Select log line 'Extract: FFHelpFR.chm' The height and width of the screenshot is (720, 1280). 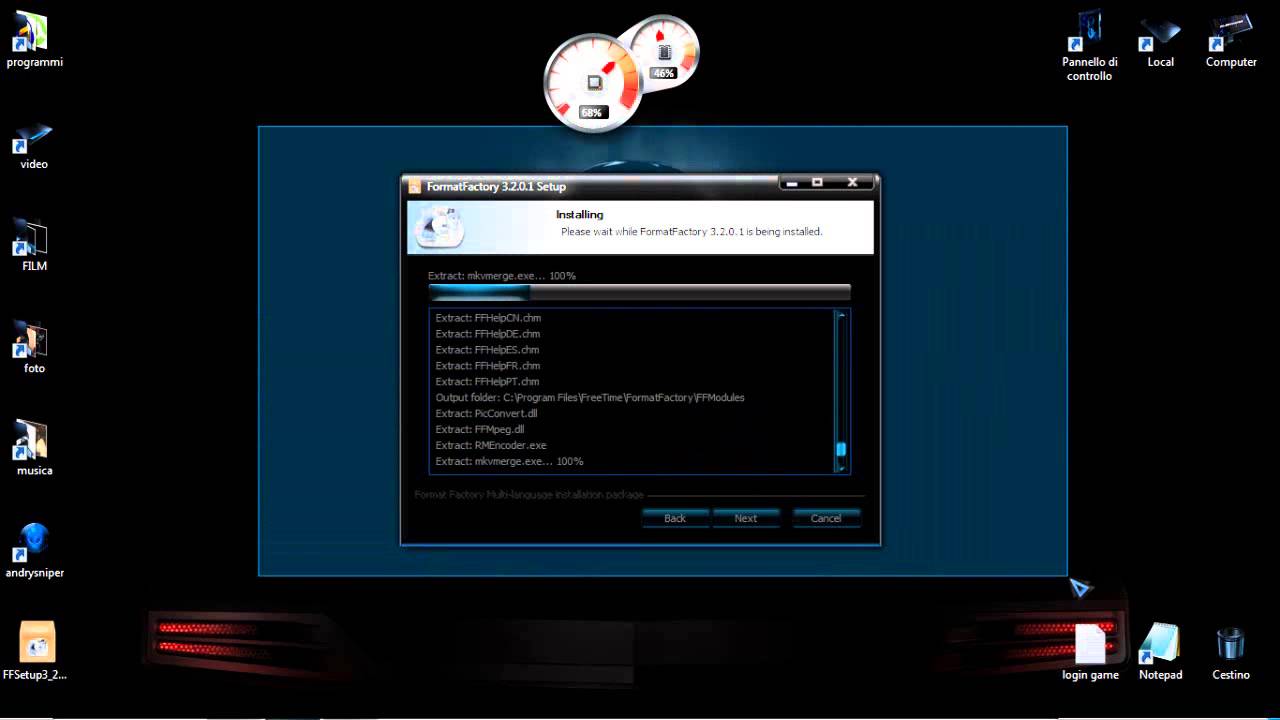pos(488,366)
